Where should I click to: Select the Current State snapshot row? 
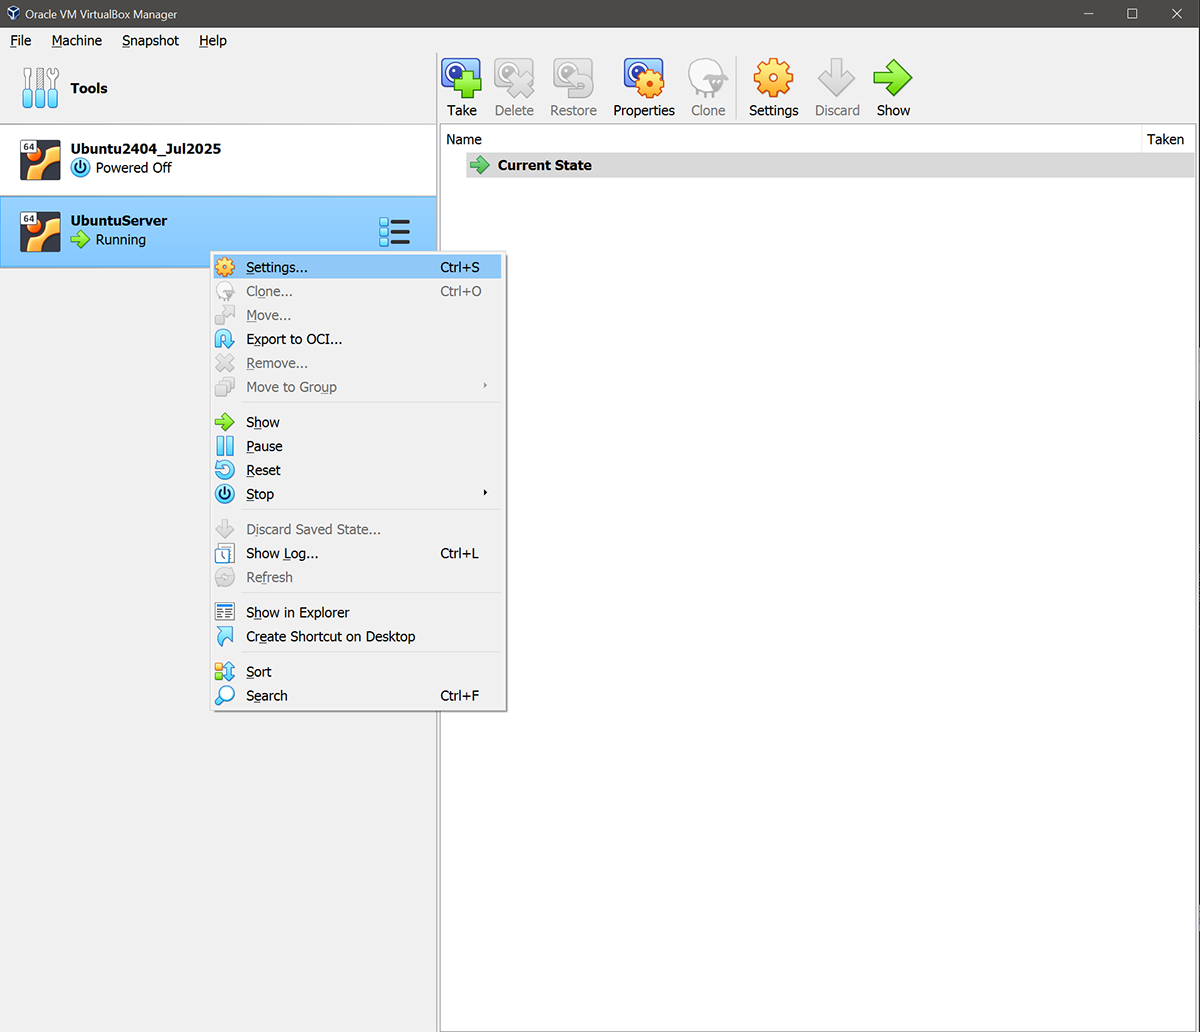[830, 165]
